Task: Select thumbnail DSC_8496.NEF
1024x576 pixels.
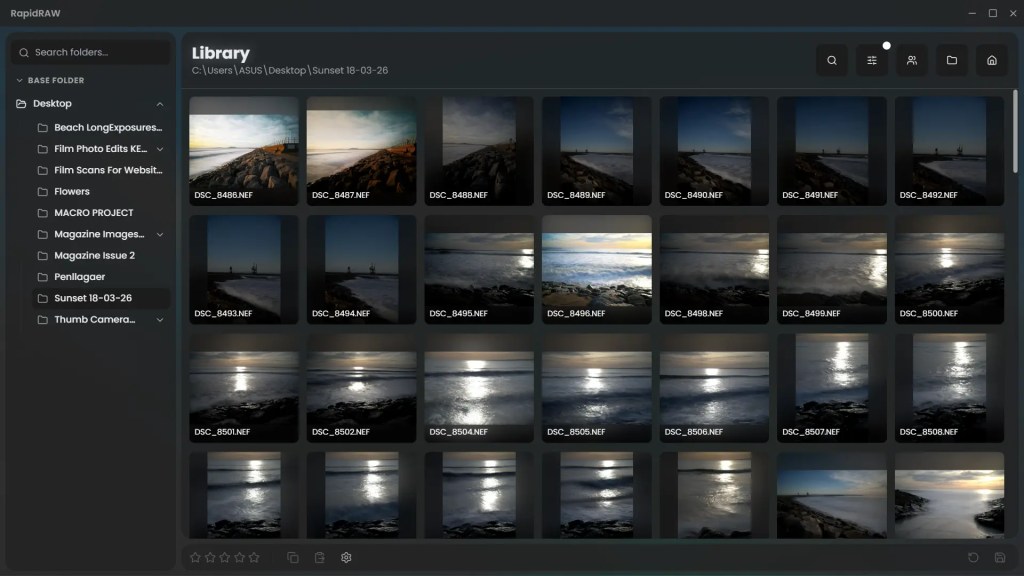Action: 596,268
